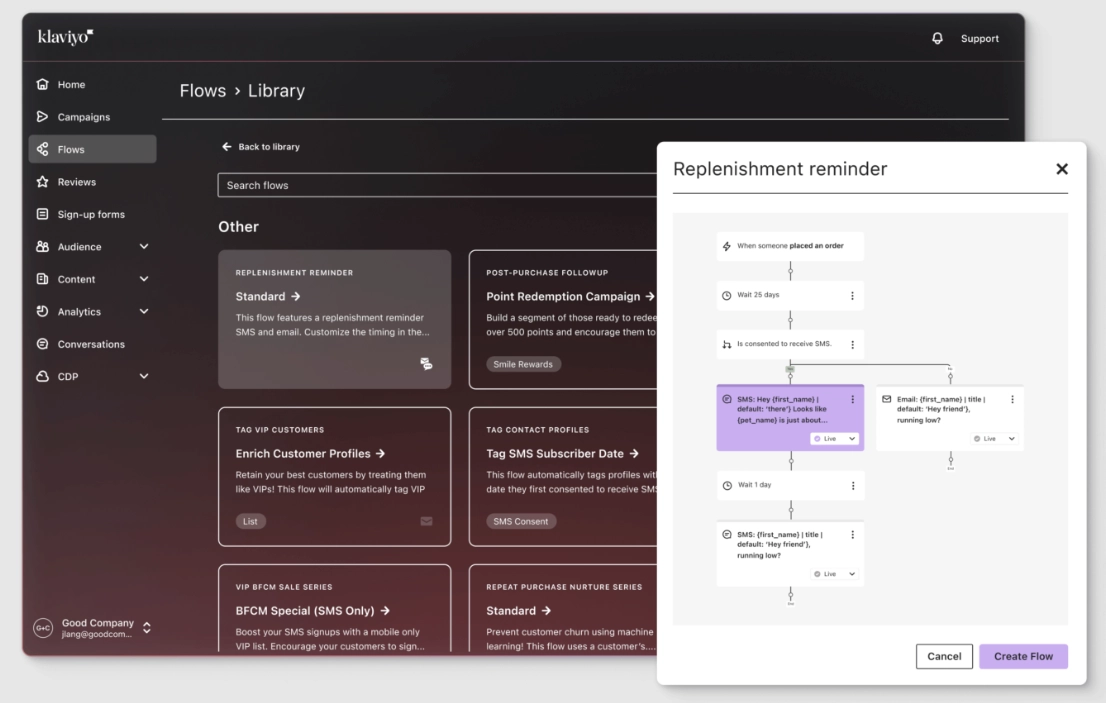Click the SMS chat icon on Replenishment Reminder card

426,364
